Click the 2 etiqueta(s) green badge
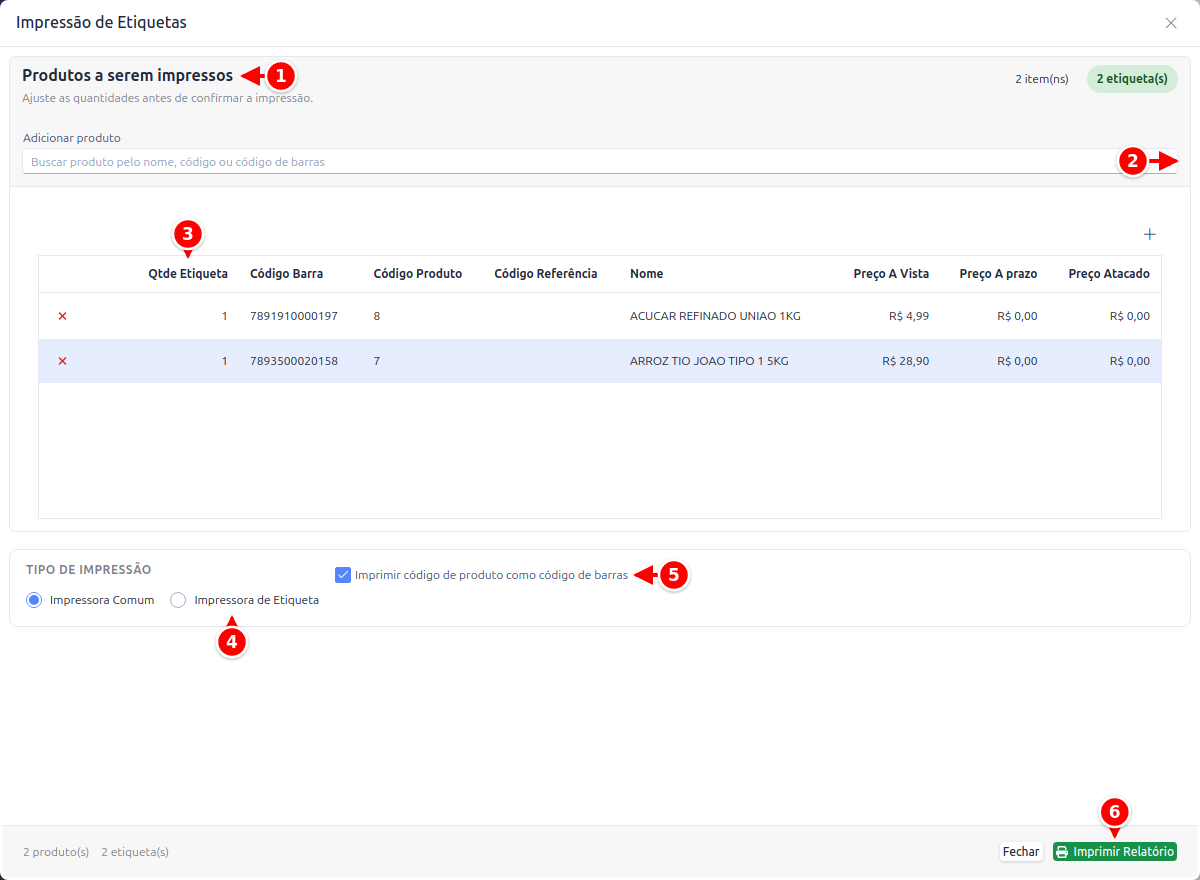 coord(1132,79)
